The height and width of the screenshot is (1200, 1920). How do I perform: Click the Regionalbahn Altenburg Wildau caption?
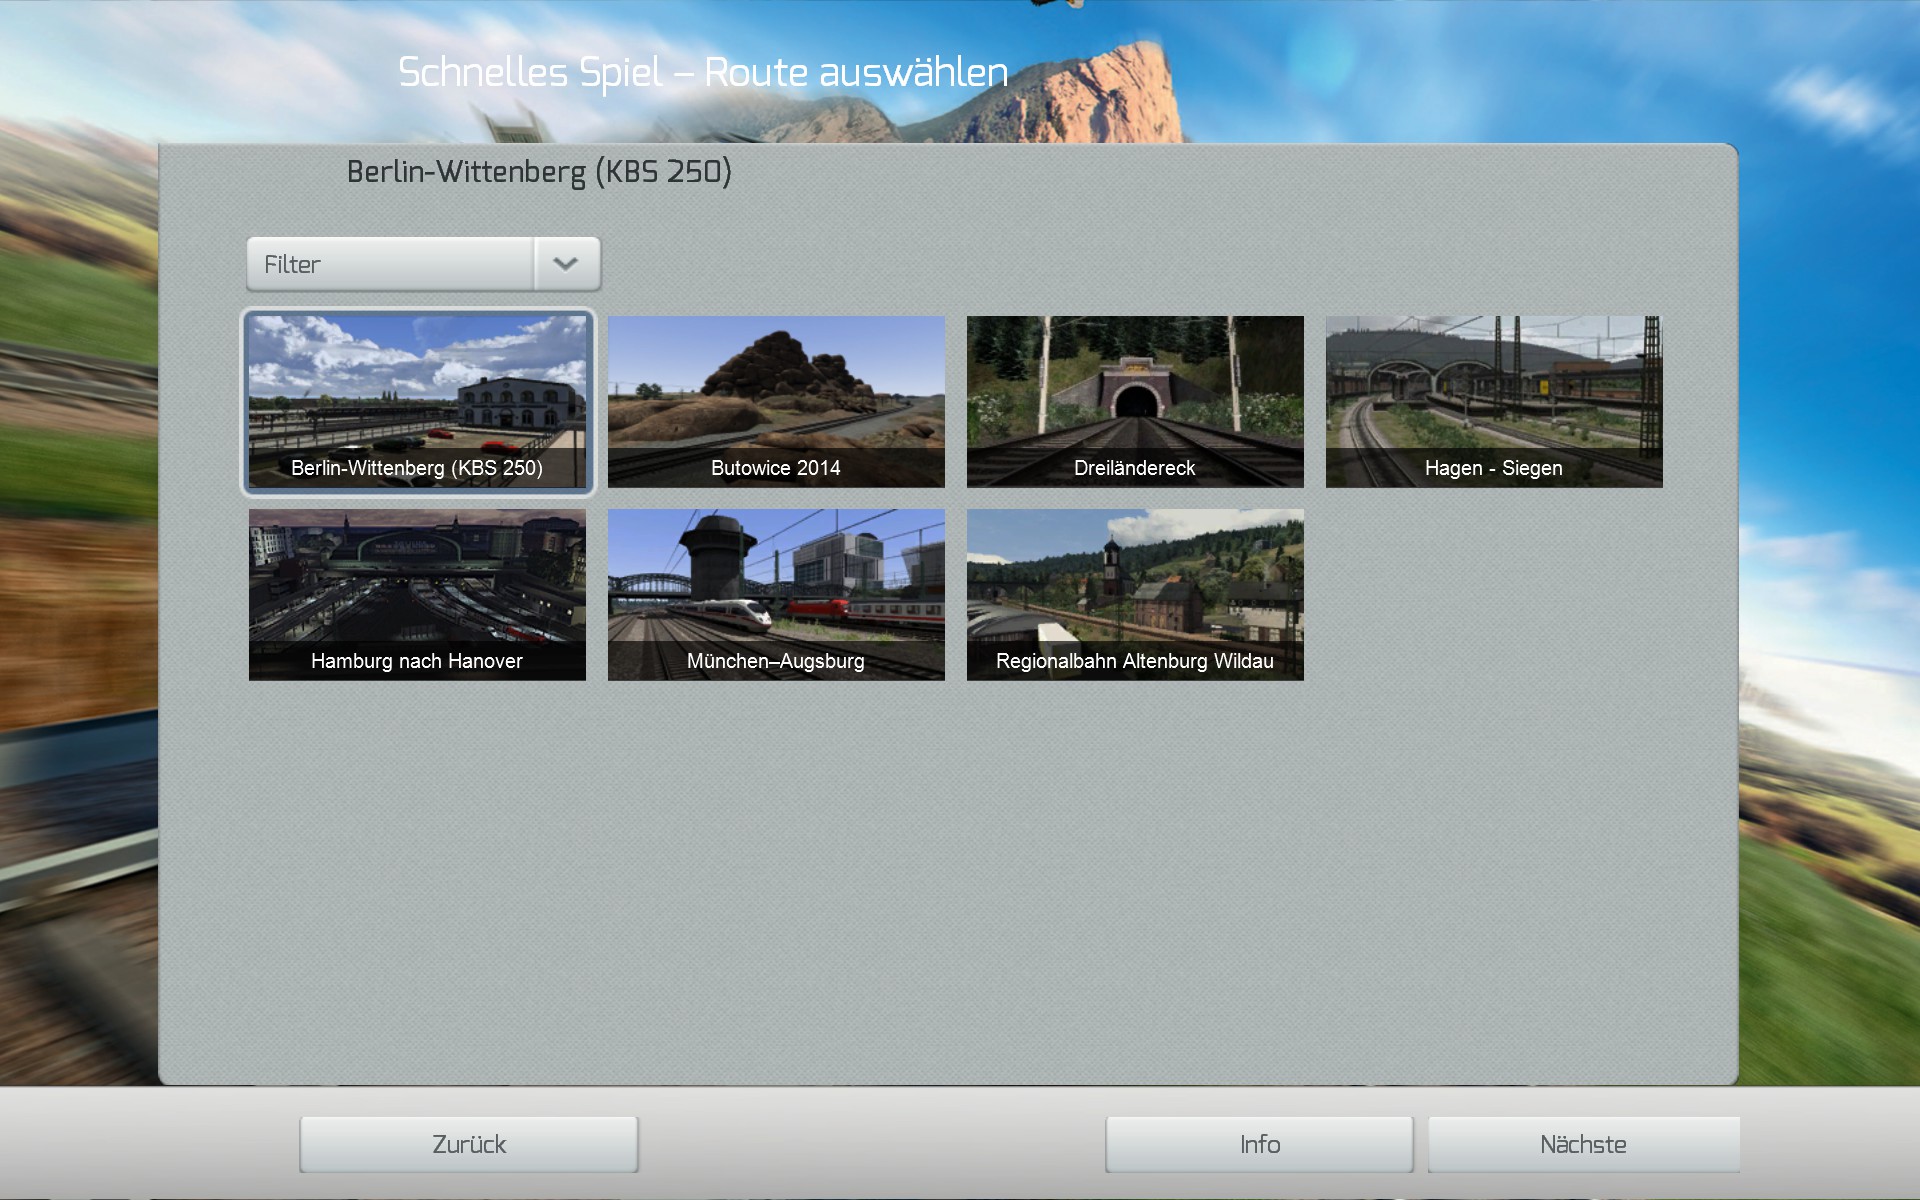point(1135,661)
